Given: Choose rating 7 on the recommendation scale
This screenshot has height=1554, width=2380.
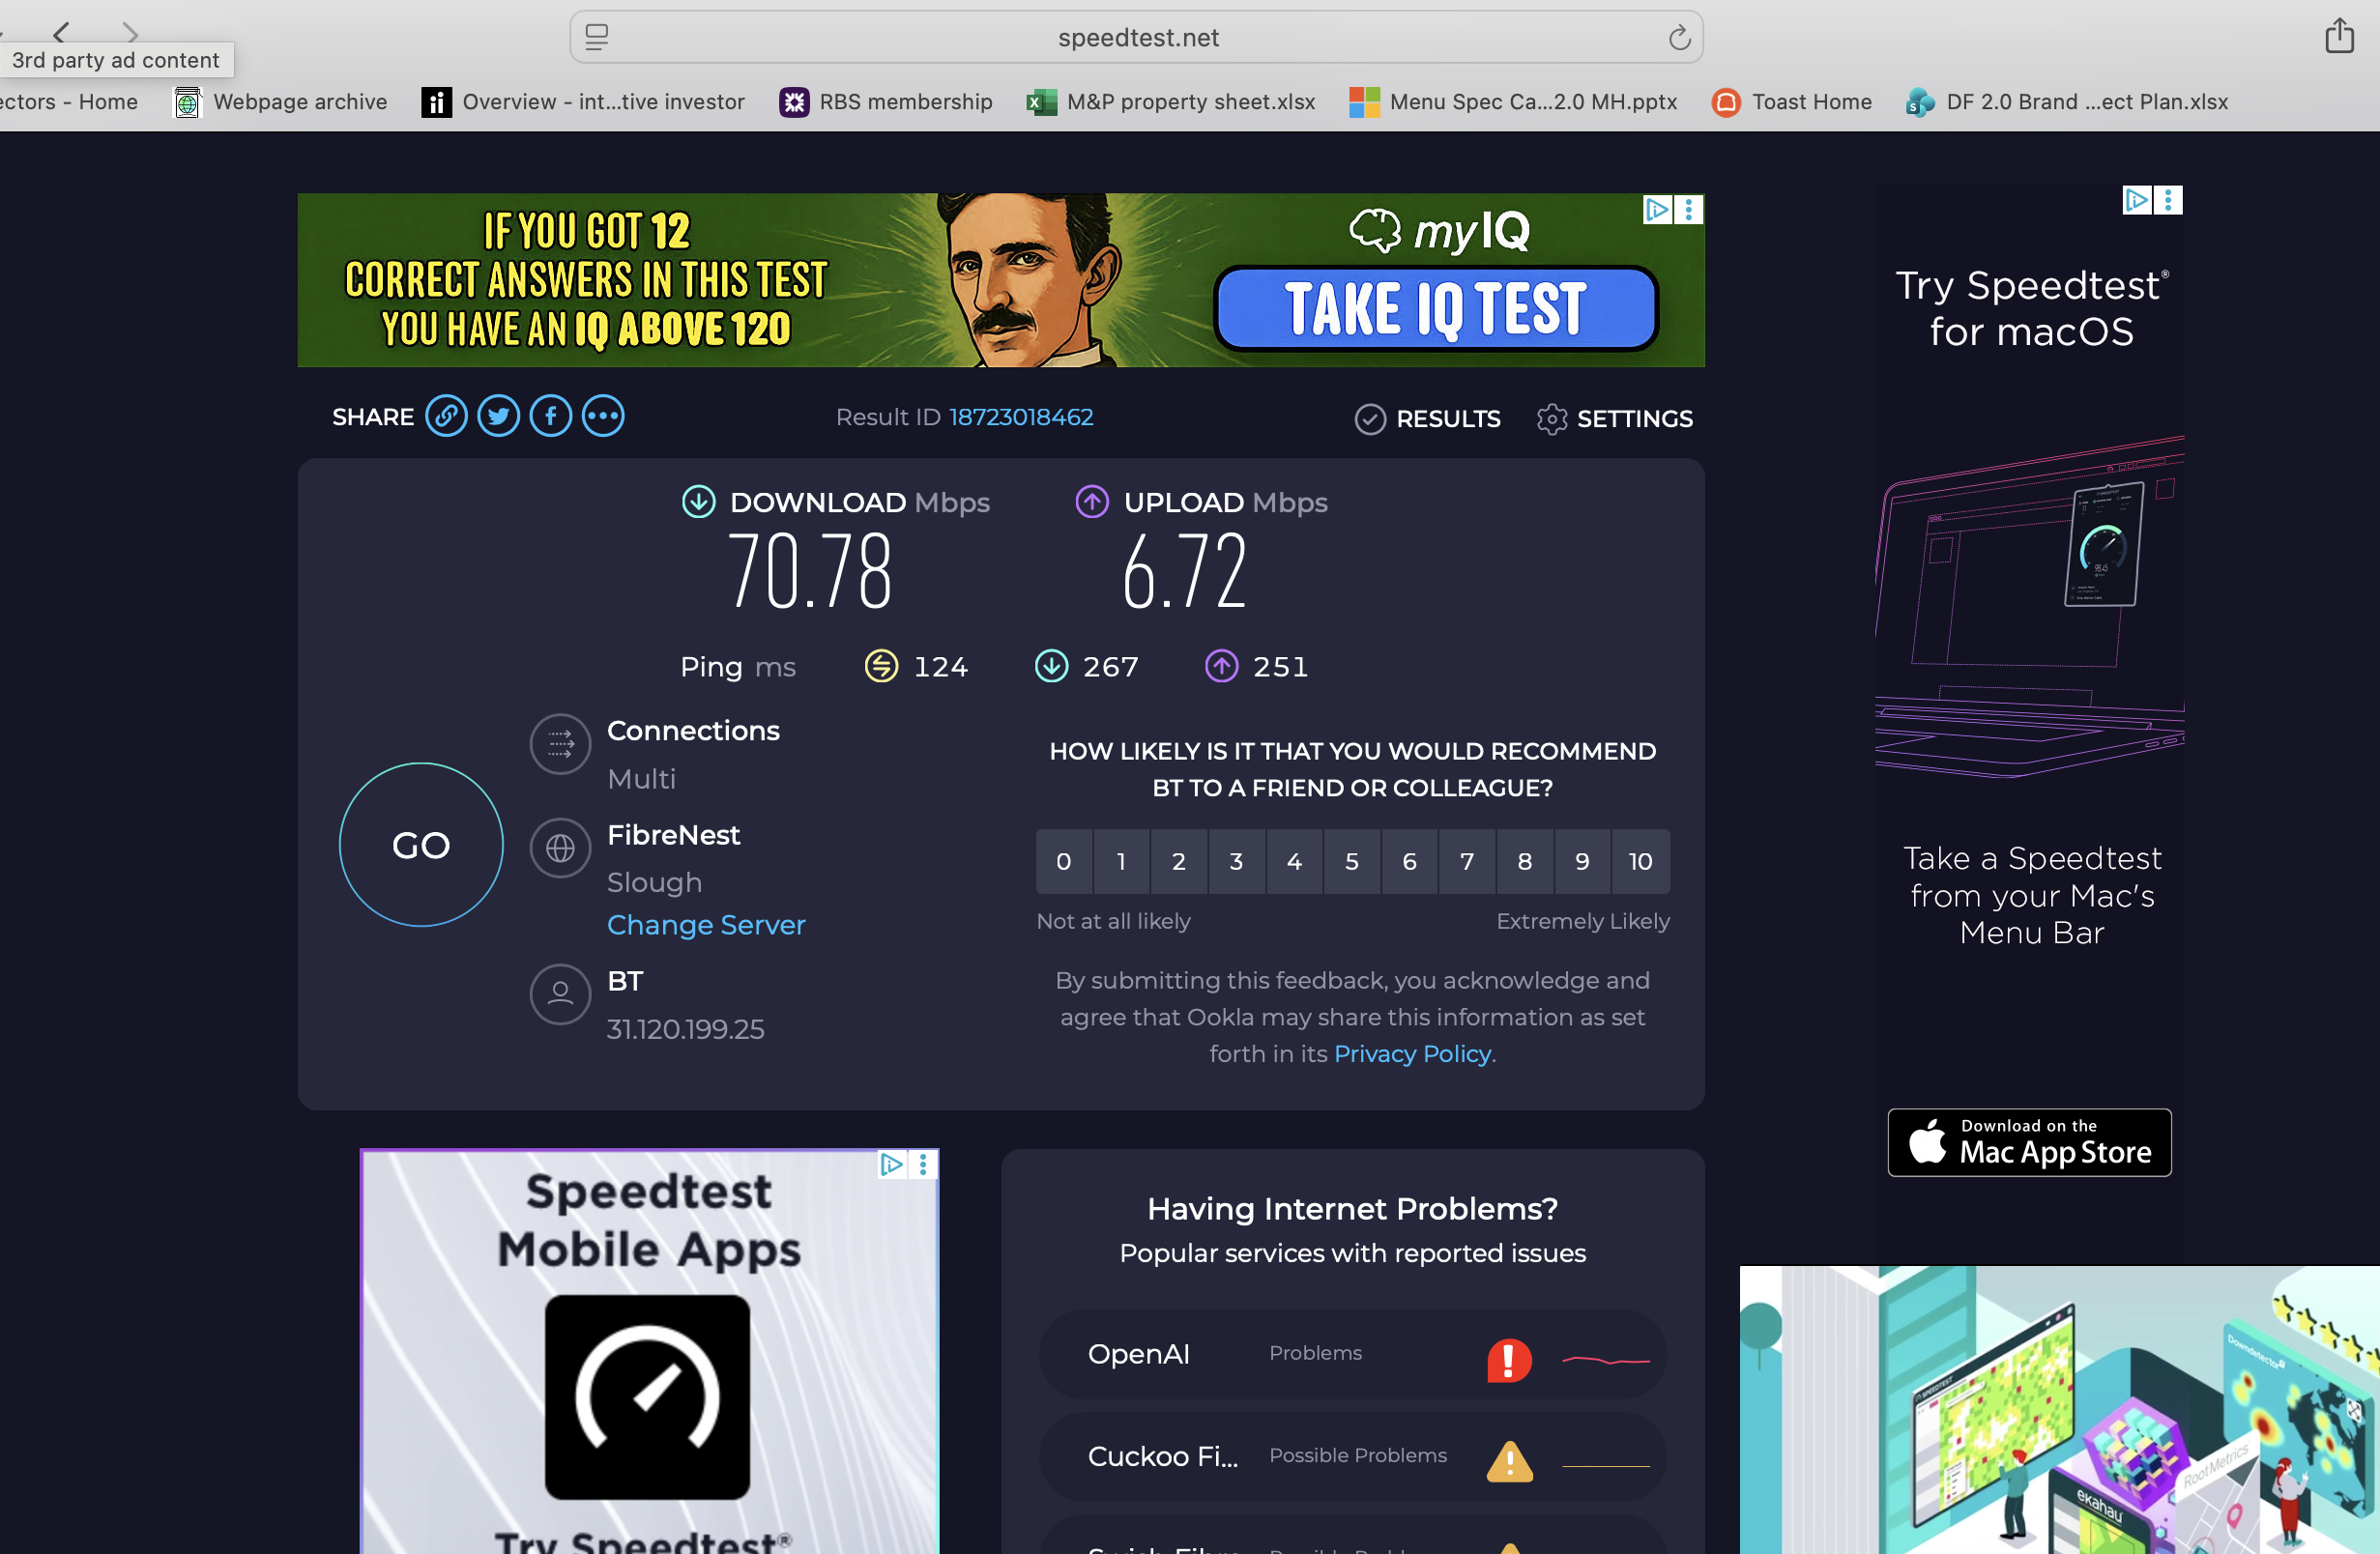Looking at the screenshot, I should tap(1467, 861).
